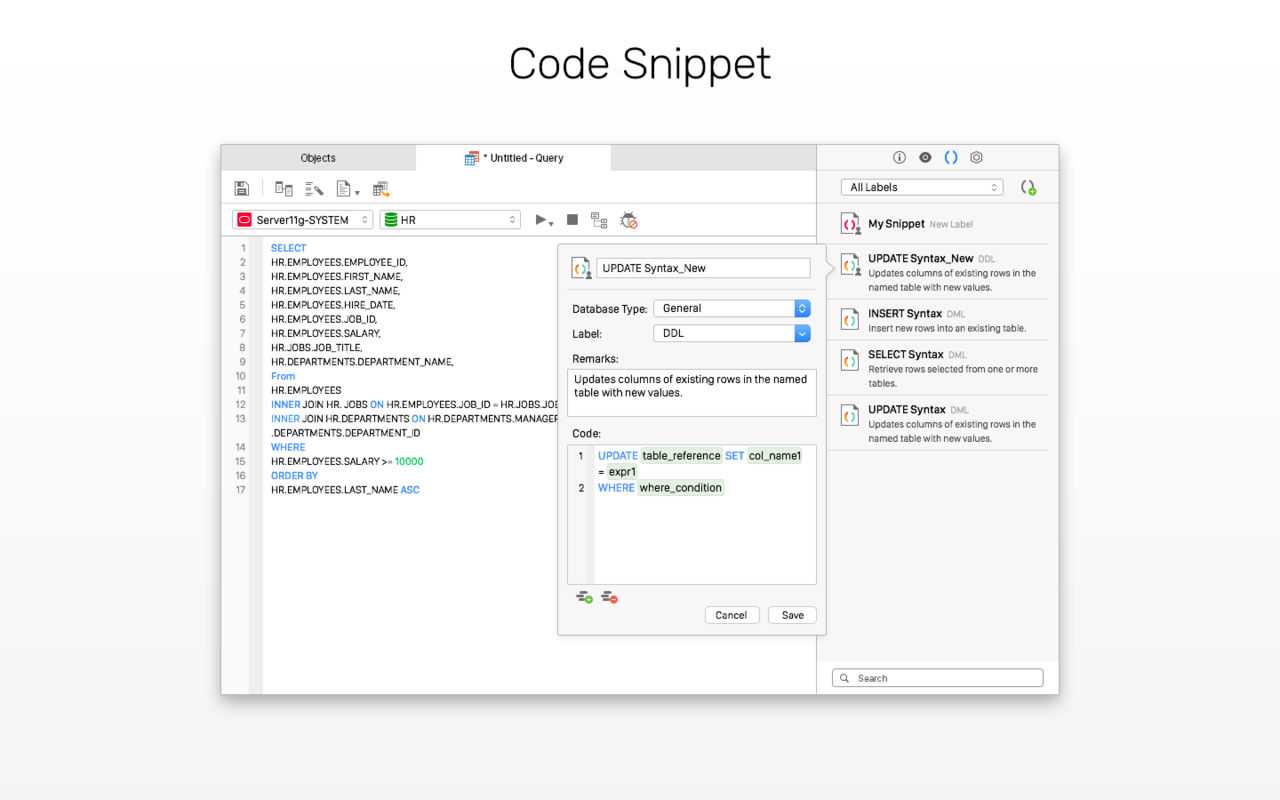Open the Explain query plan icon
Viewport: 1280px width, 800px height.
coord(599,220)
